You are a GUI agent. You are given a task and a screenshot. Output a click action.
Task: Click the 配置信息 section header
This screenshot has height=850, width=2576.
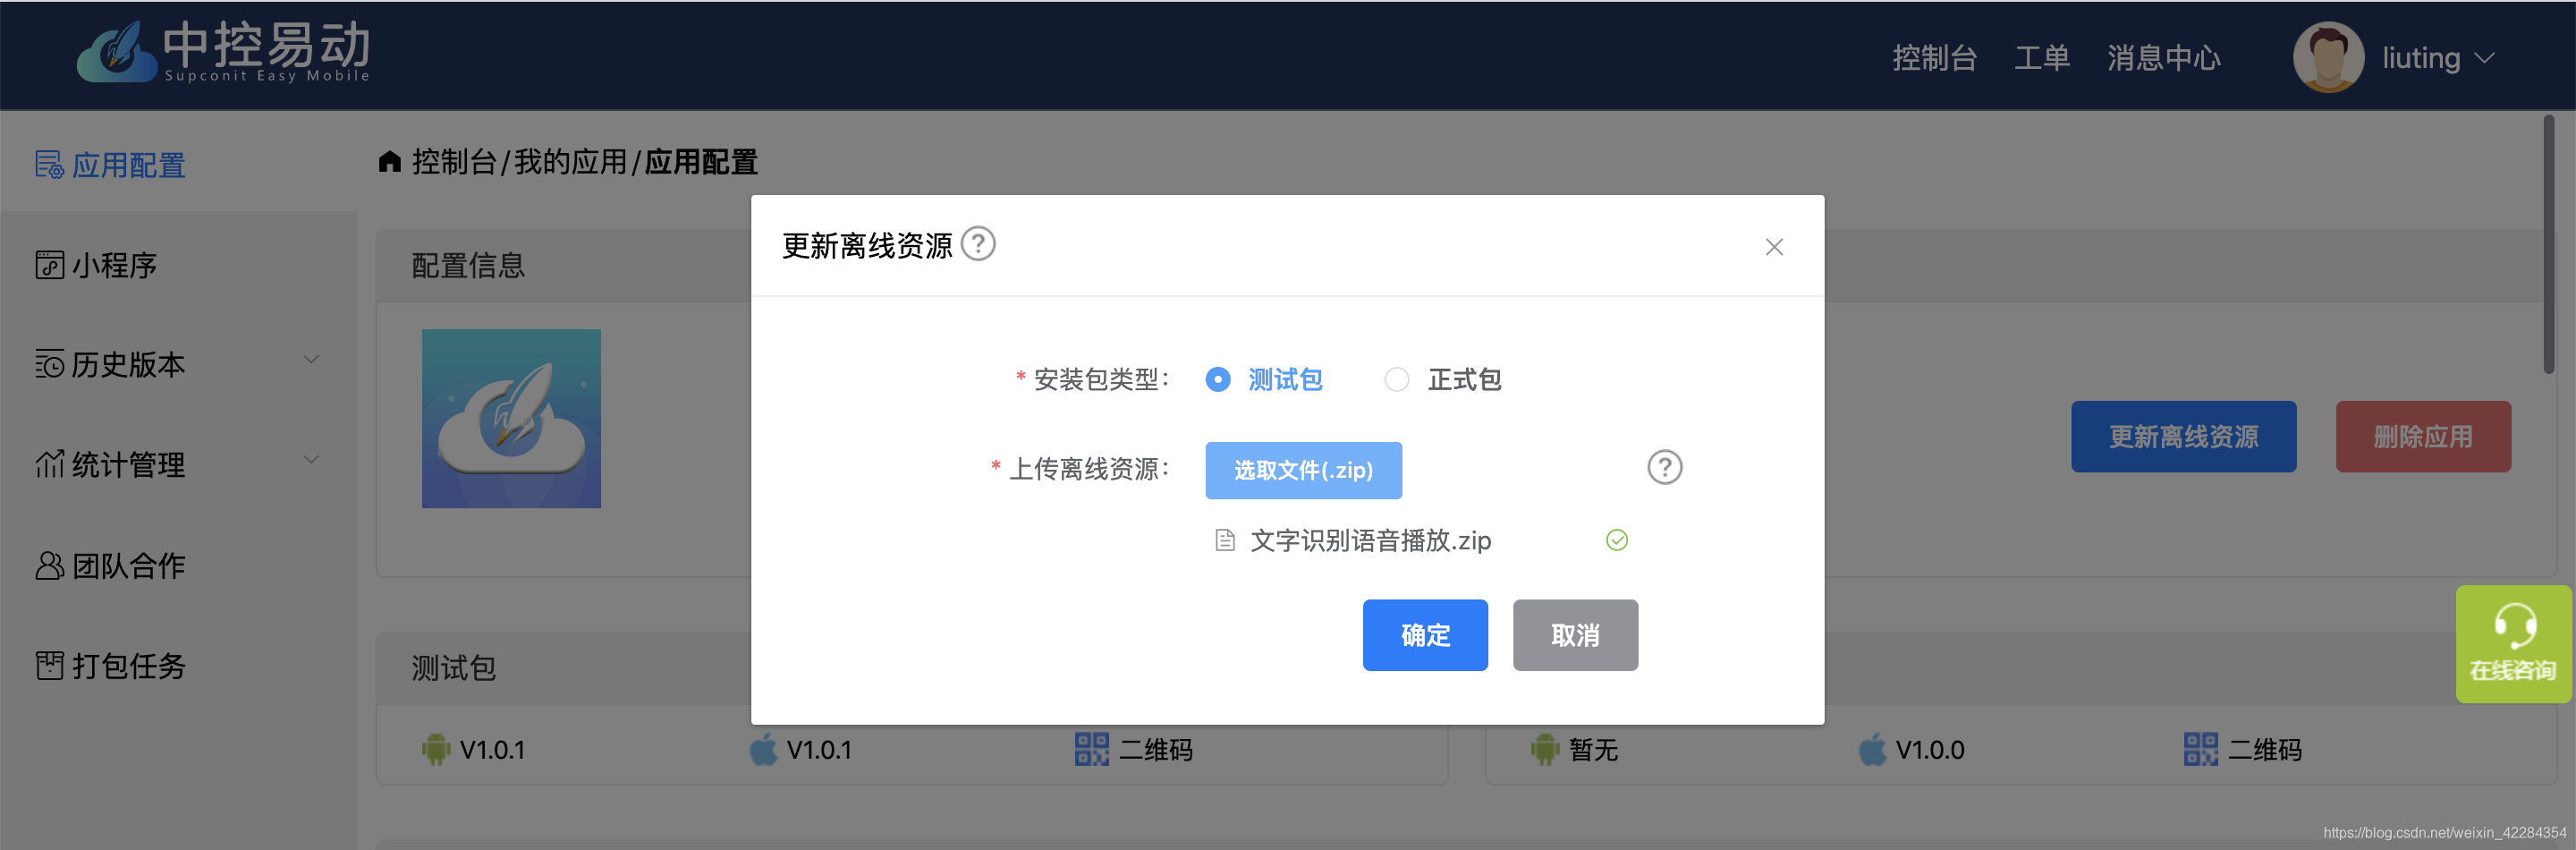pos(468,266)
